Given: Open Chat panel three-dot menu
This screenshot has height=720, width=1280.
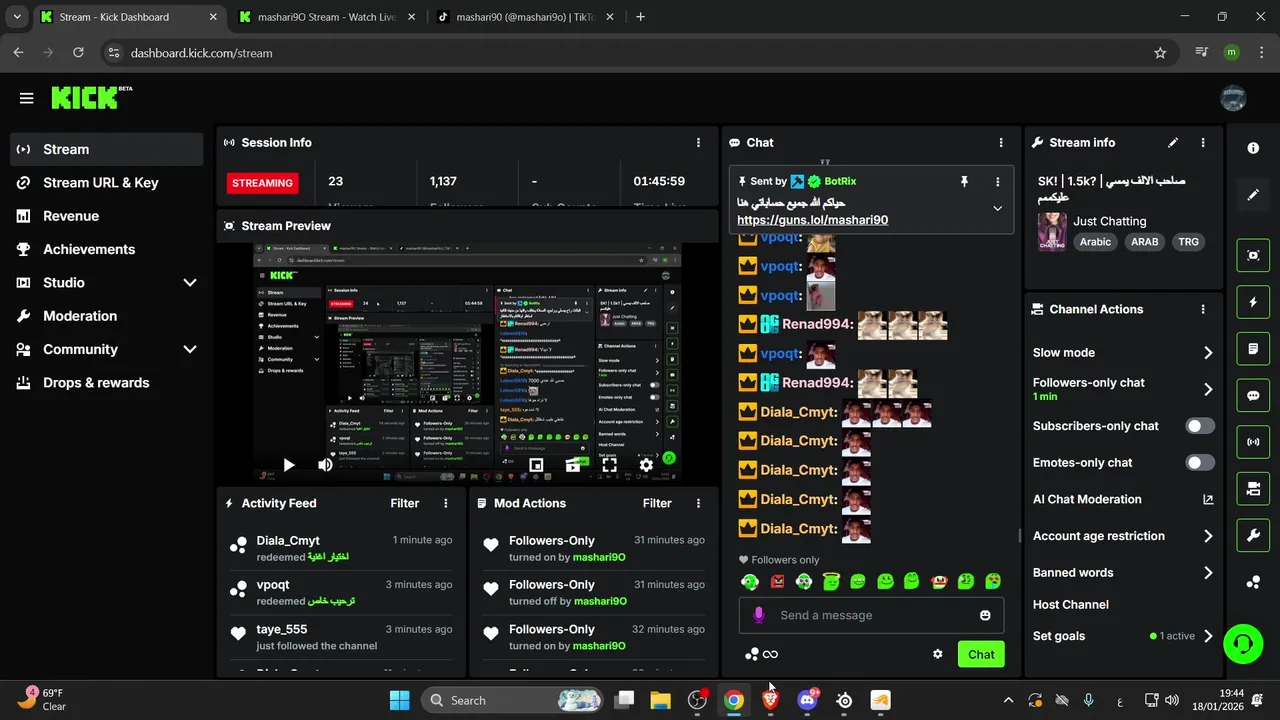Looking at the screenshot, I should click(1000, 143).
